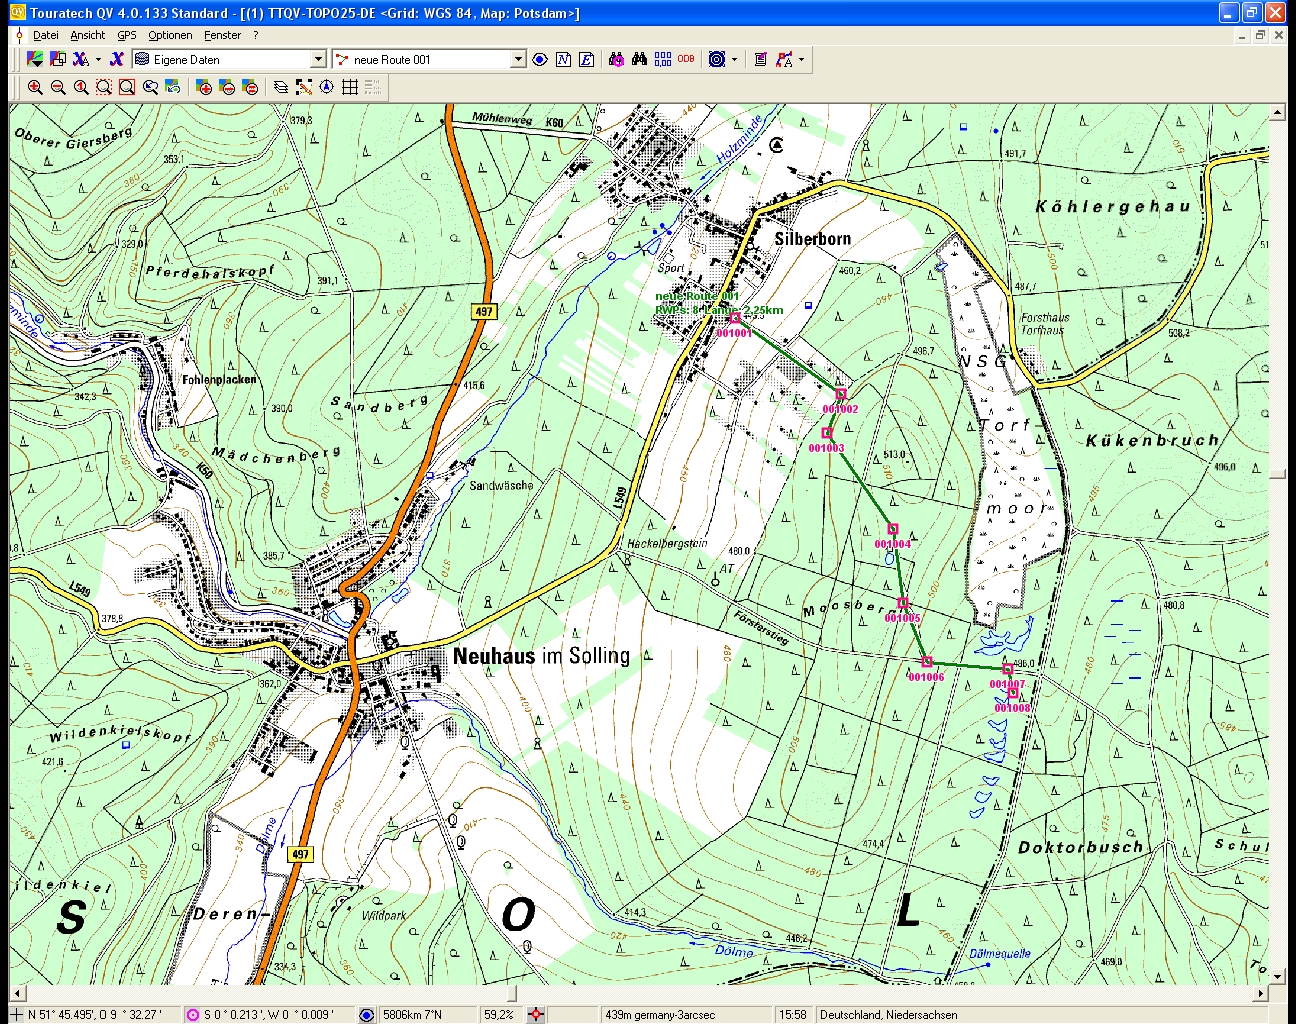Viewport: 1296px width, 1024px height.
Task: Click the ODB toolbar icon
Action: click(x=686, y=59)
